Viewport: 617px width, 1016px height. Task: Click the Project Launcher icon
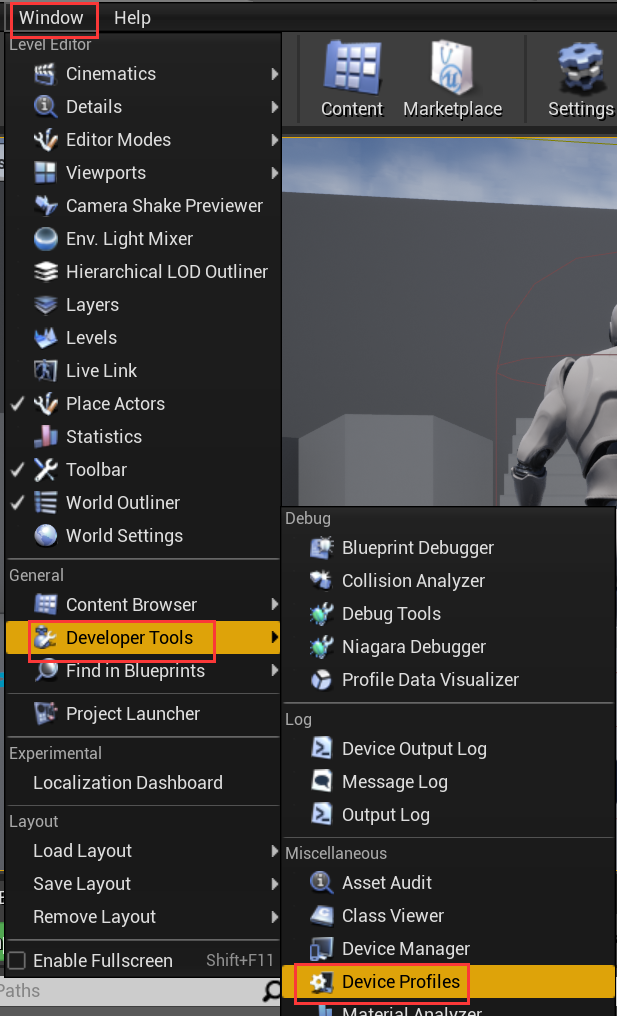45,714
